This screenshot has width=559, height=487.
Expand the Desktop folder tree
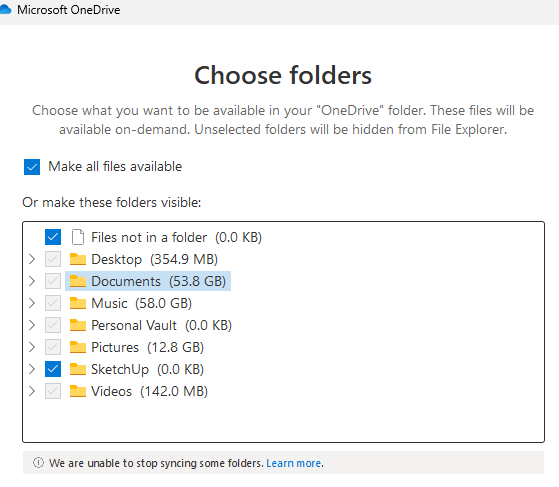pyautogui.click(x=32, y=259)
